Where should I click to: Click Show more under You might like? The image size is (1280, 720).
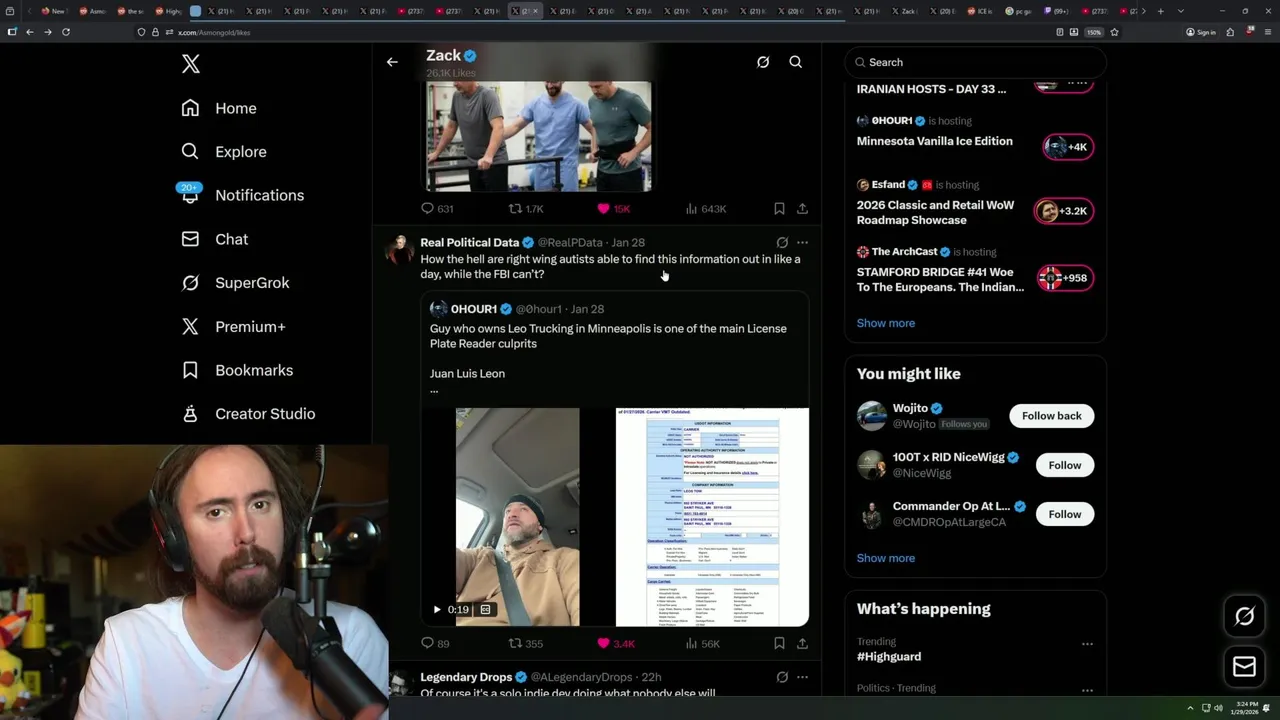(x=886, y=558)
